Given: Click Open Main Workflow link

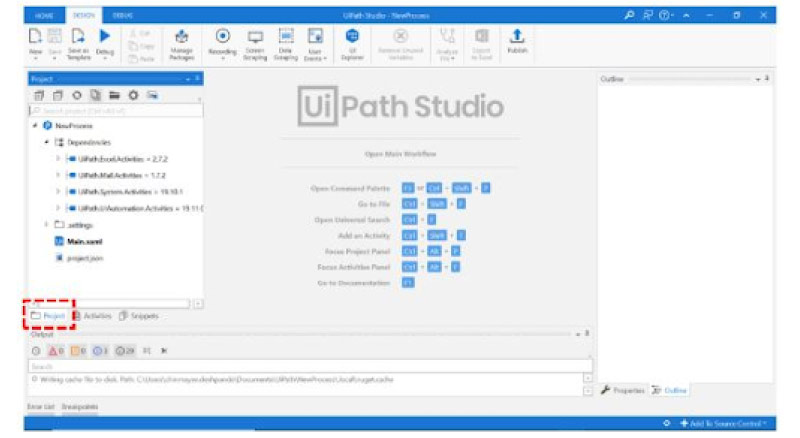Looking at the screenshot, I should [401, 154].
